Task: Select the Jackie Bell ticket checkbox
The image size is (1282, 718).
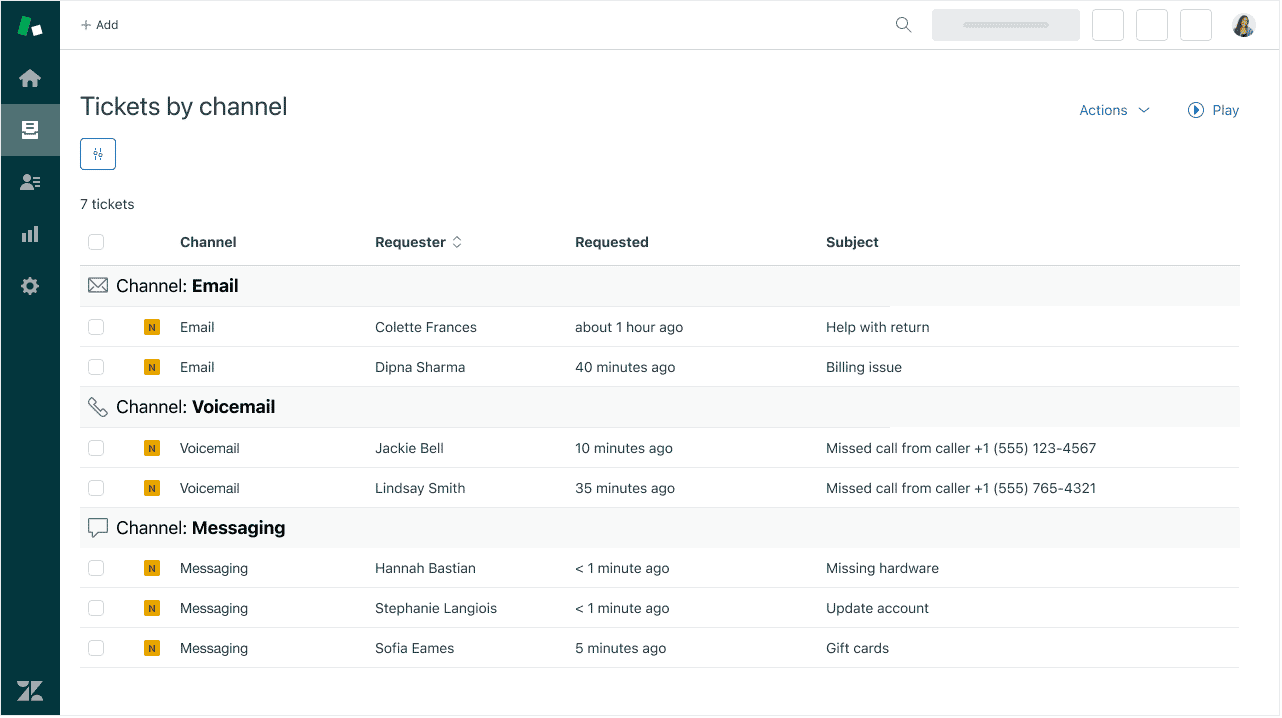Action: 96,448
